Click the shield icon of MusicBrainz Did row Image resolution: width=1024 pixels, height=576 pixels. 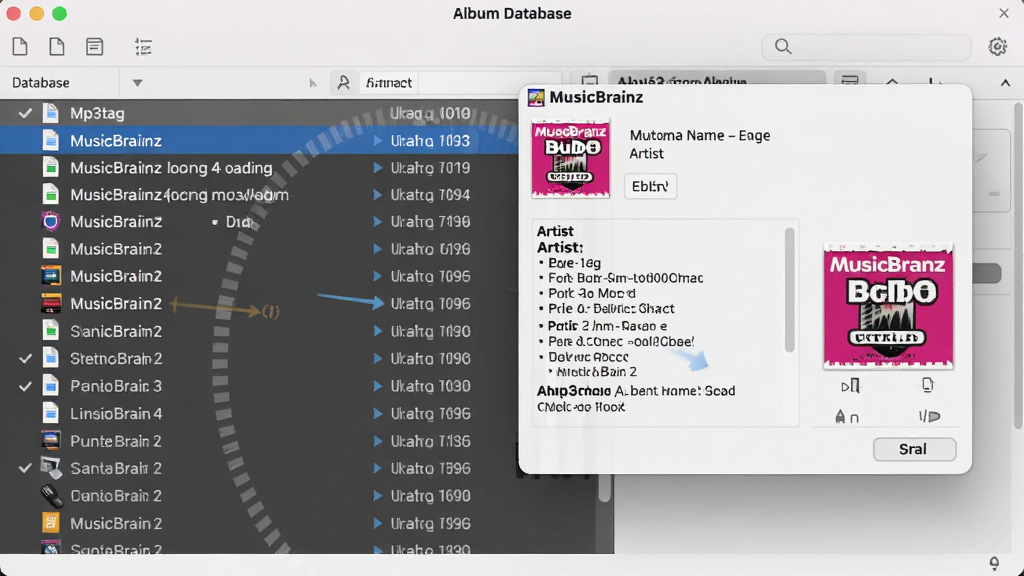coord(50,221)
